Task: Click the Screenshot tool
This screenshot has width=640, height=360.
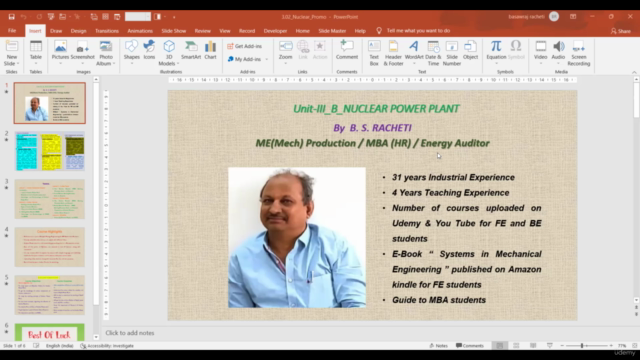Action: [x=82, y=53]
